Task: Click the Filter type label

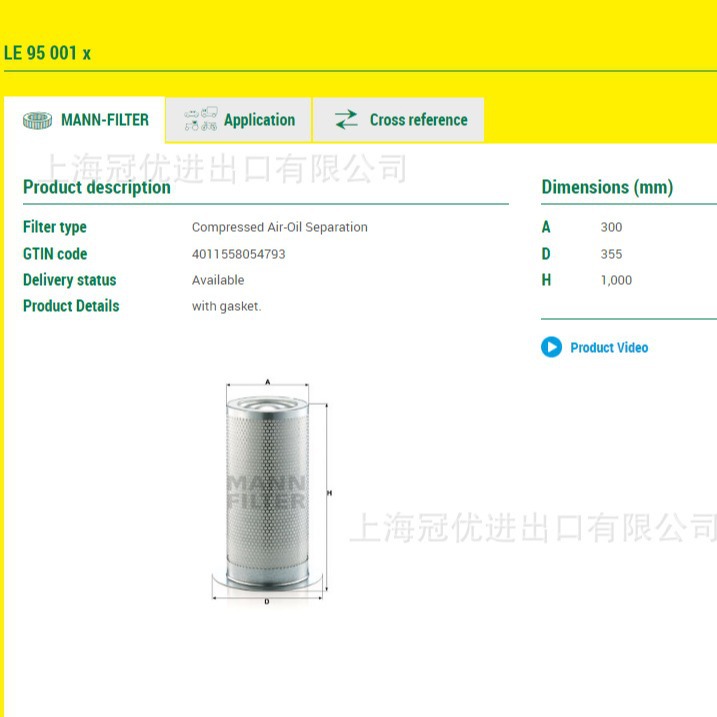Action: pyautogui.click(x=54, y=227)
